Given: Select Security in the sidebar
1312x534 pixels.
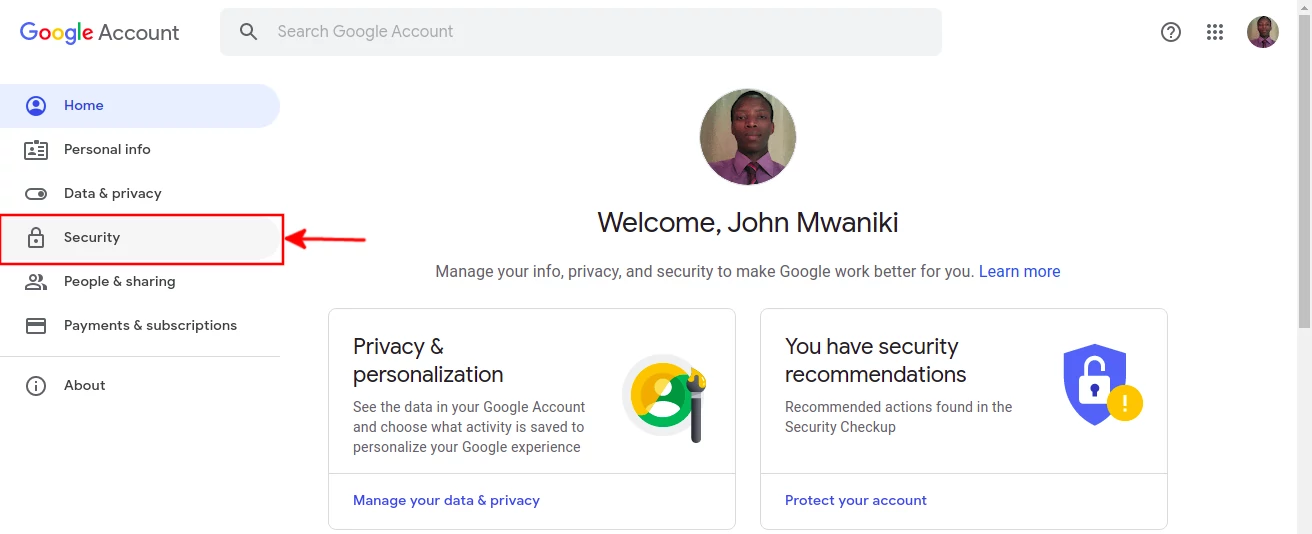Looking at the screenshot, I should coord(140,238).
